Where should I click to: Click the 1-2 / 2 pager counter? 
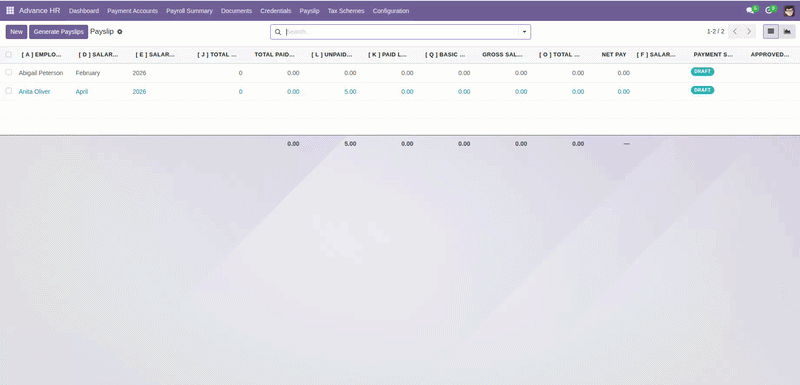click(715, 32)
